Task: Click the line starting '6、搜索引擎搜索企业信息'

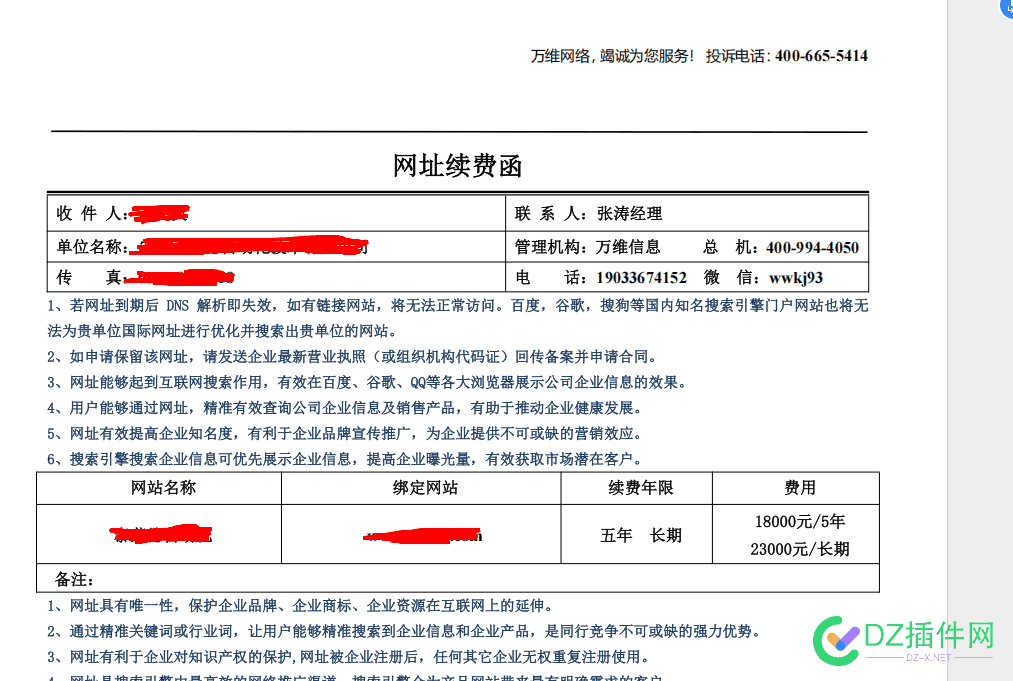Action: [346, 459]
